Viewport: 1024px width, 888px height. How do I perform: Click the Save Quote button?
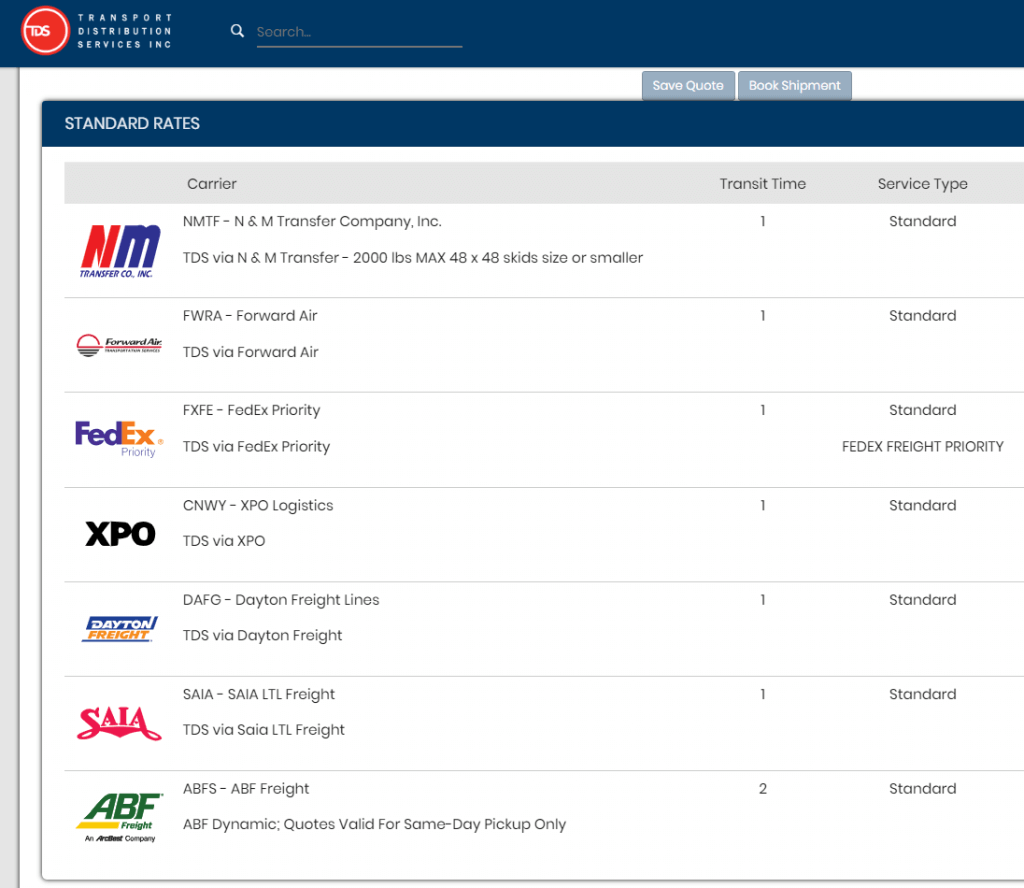[688, 86]
